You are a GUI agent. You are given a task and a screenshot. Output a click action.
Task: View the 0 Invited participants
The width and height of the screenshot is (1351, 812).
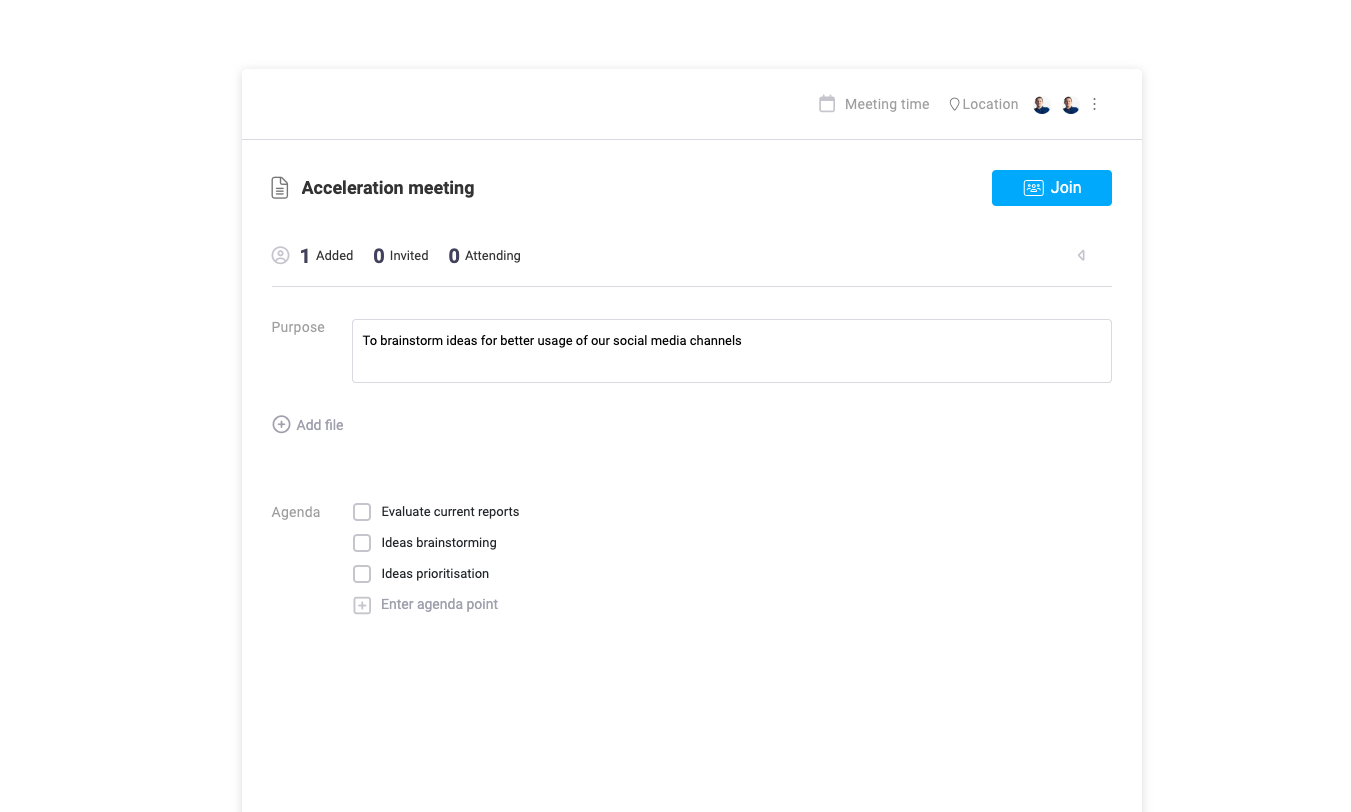click(400, 256)
